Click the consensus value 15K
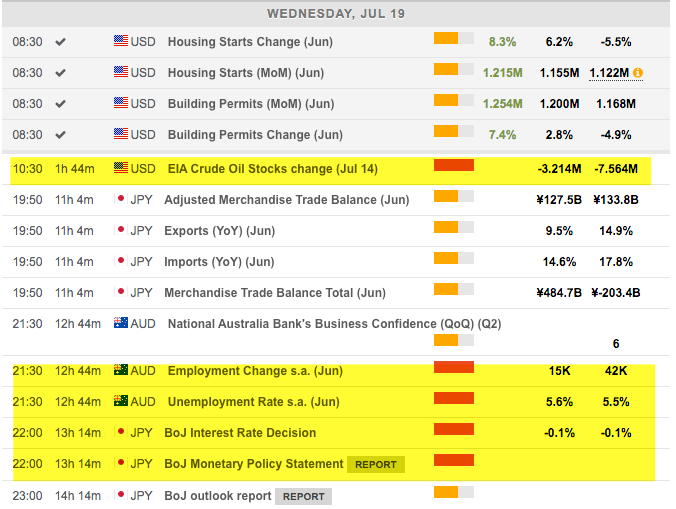The height and width of the screenshot is (509, 676). [x=559, y=371]
